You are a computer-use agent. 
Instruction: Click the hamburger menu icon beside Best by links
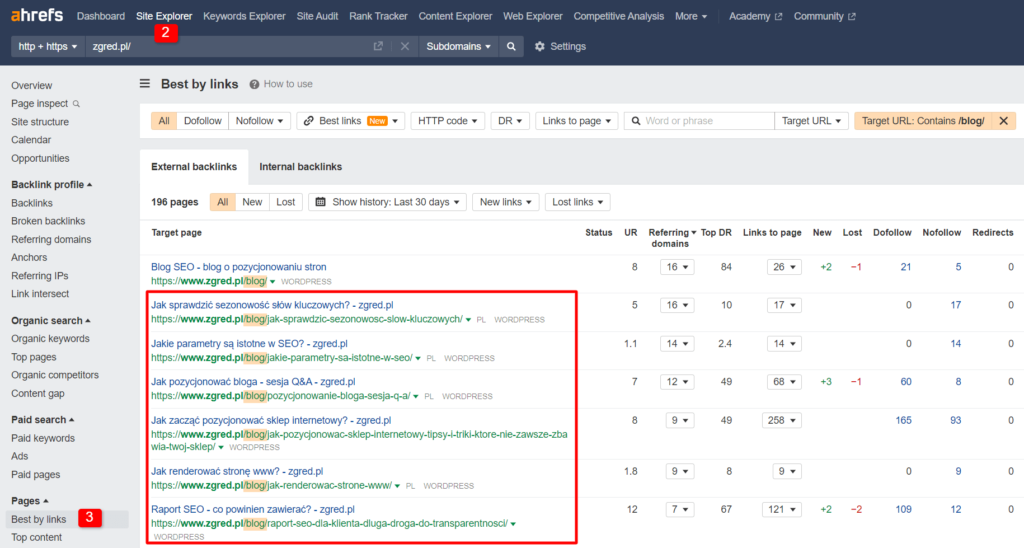click(145, 84)
